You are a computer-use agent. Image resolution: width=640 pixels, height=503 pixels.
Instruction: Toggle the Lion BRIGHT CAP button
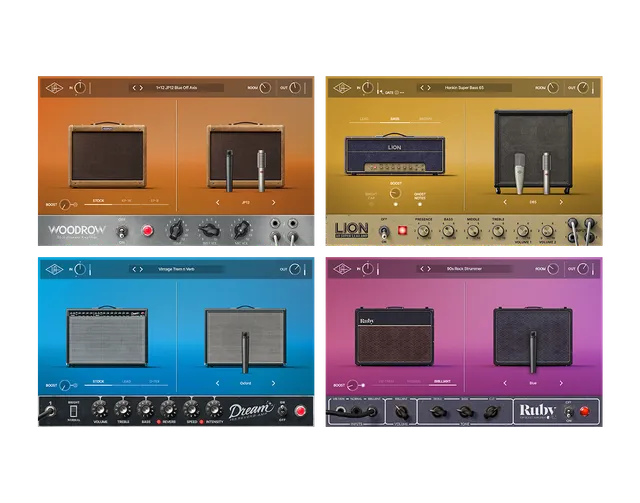tap(371, 204)
